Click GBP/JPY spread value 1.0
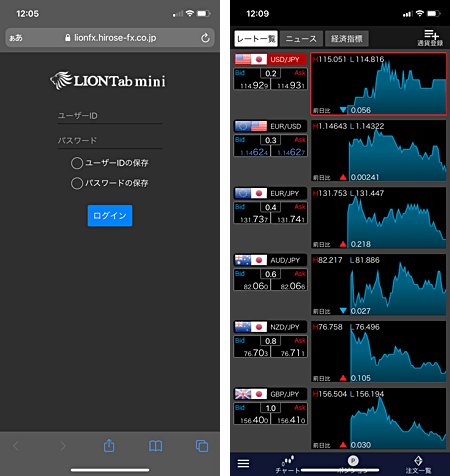The height and width of the screenshot is (476, 450). (x=271, y=408)
